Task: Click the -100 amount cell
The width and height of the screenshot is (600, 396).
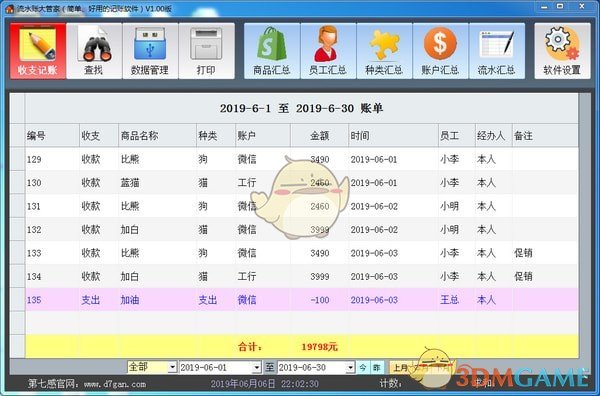Action: (x=320, y=300)
